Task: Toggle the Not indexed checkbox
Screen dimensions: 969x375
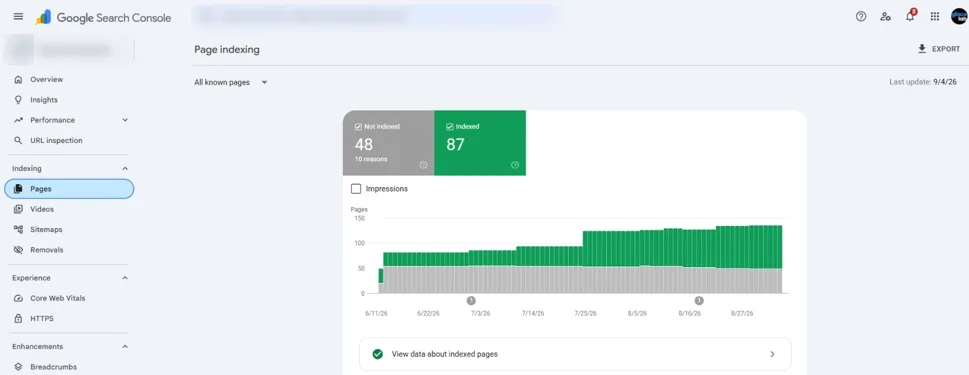Action: 358,126
